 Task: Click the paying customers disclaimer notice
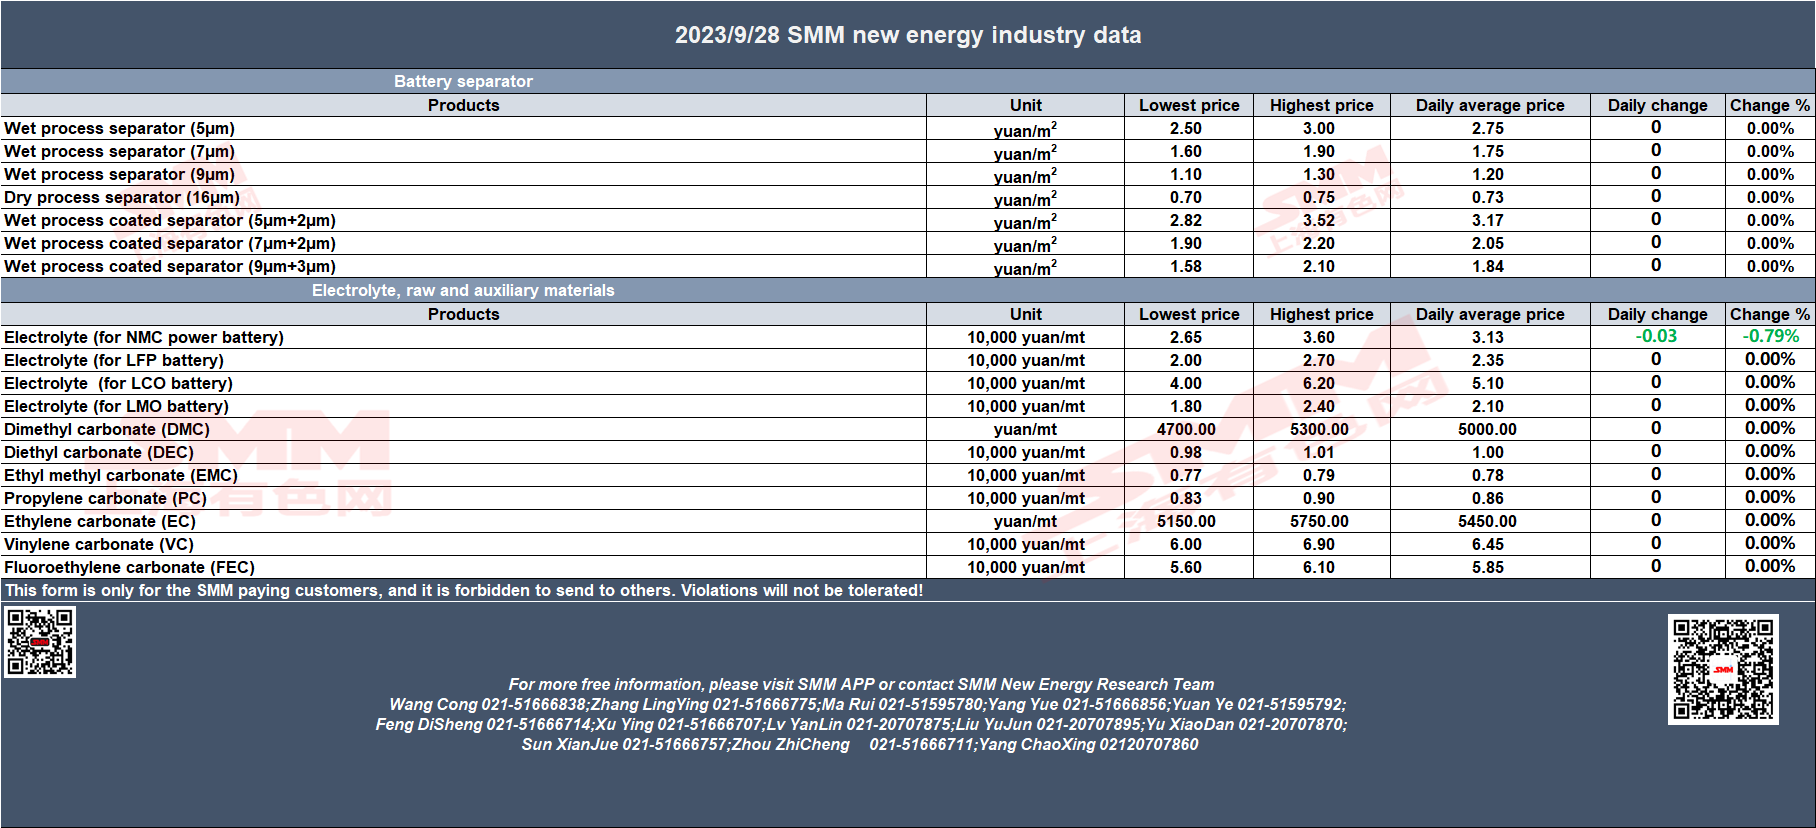pos(464,590)
